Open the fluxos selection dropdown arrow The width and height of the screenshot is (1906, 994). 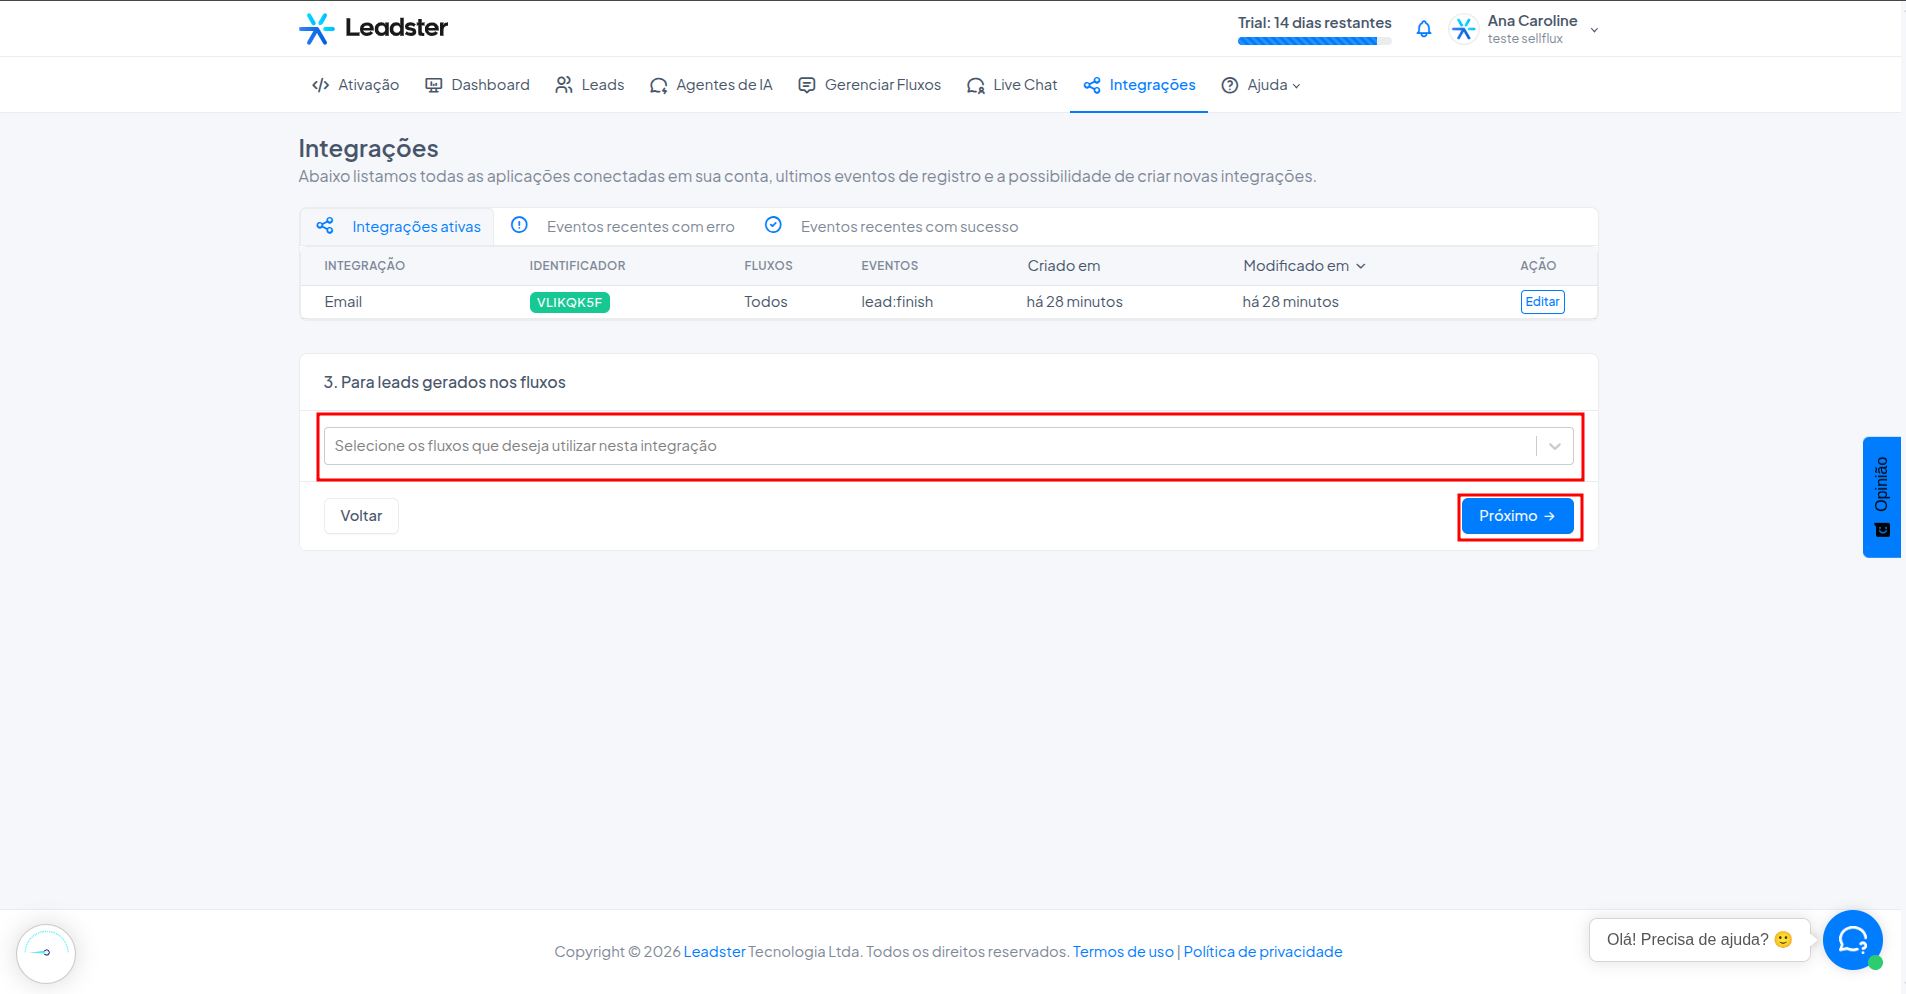(x=1555, y=446)
